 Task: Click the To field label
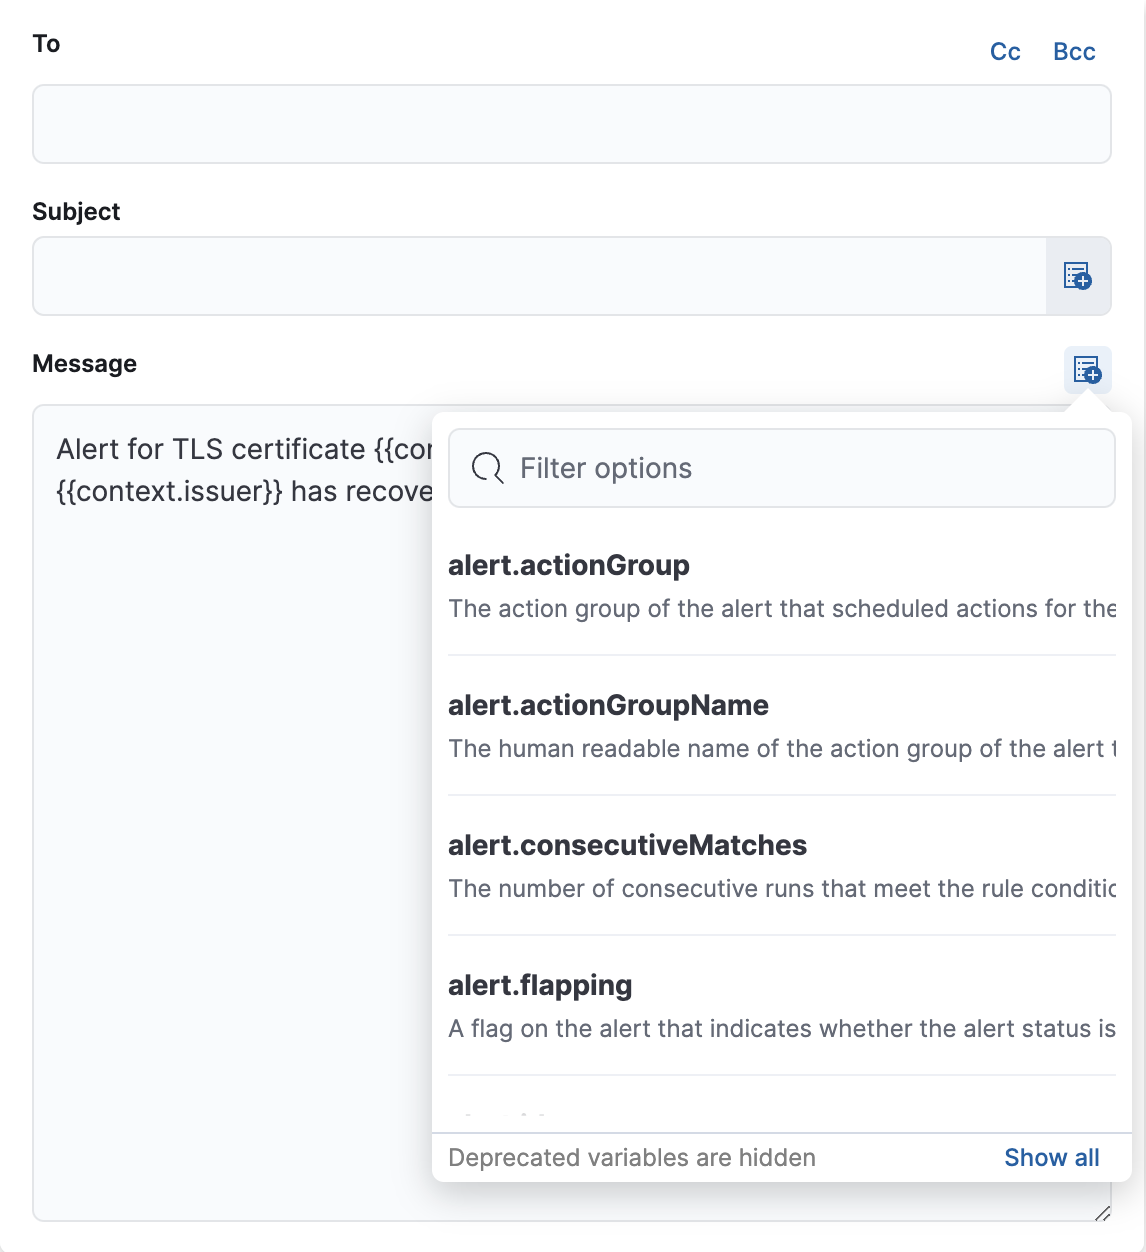pos(45,43)
